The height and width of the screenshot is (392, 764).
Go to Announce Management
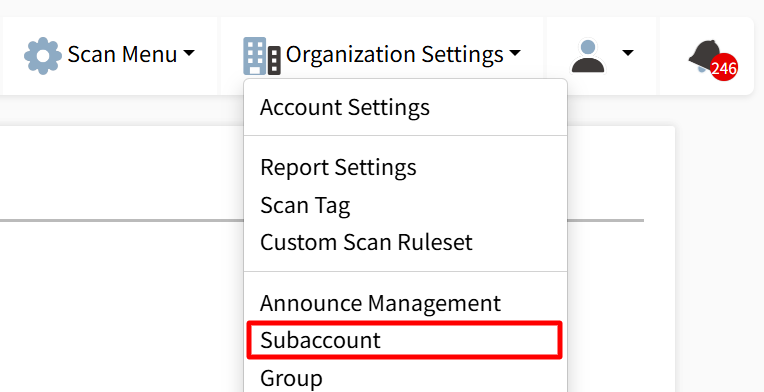coord(405,303)
